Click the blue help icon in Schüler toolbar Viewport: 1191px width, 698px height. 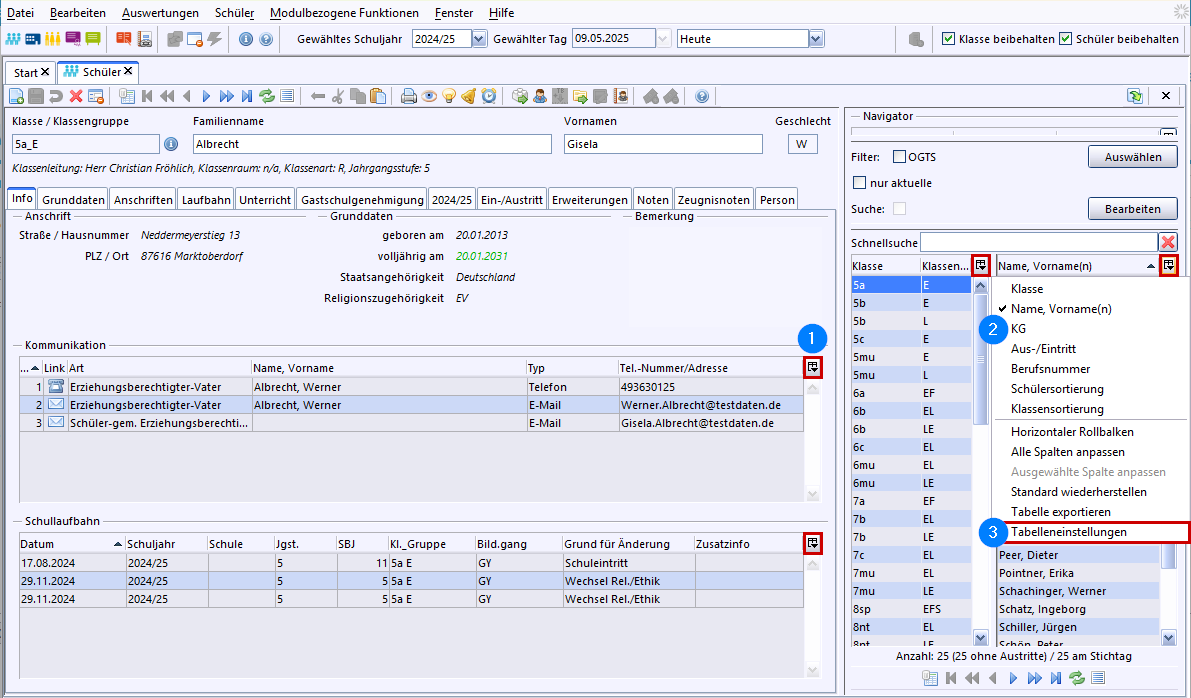702,96
